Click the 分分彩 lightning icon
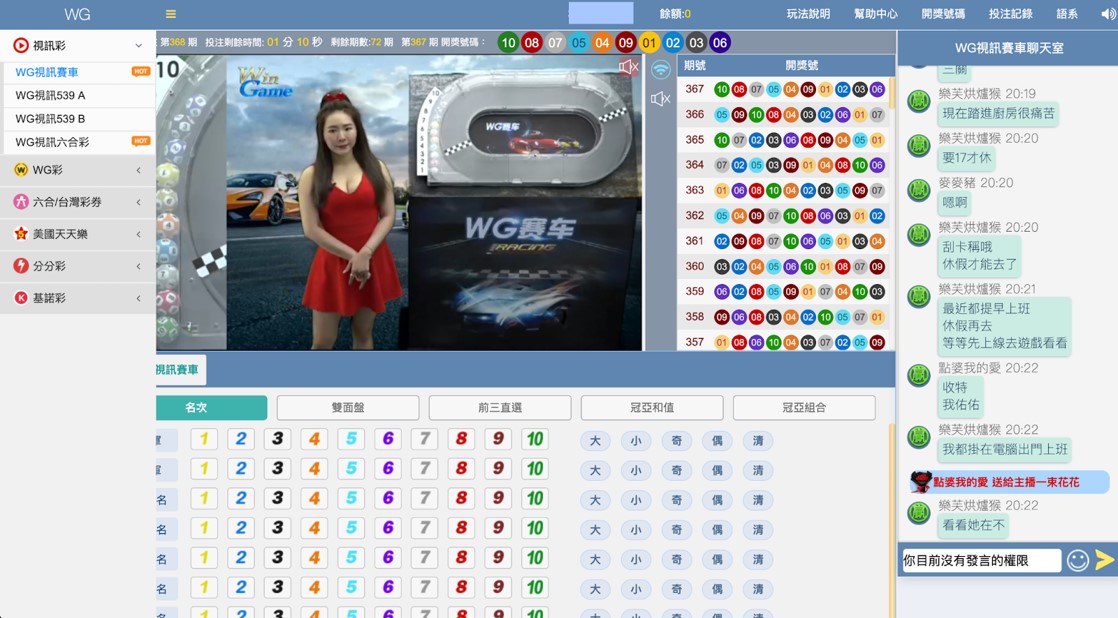 point(21,266)
